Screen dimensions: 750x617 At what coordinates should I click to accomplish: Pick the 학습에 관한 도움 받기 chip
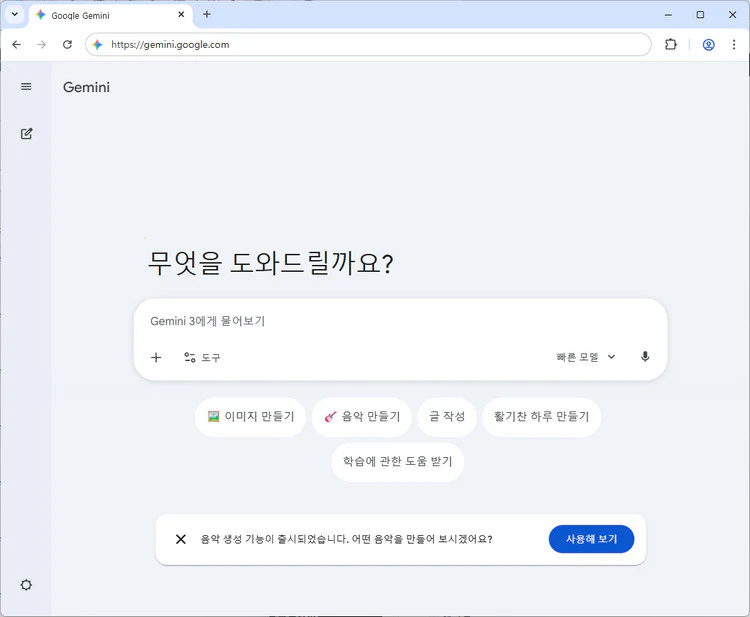click(397, 462)
